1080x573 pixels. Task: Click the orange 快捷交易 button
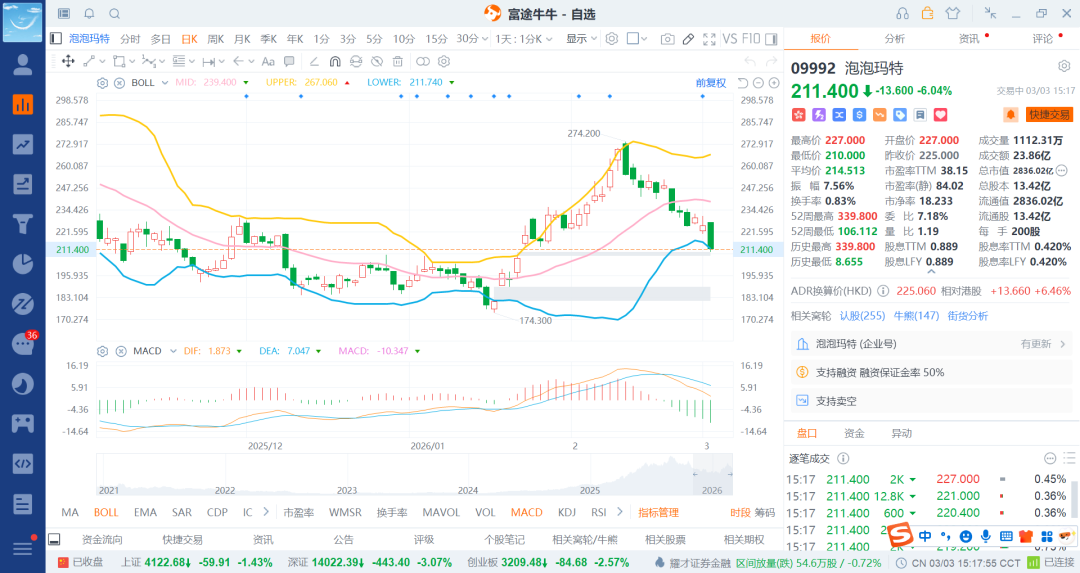tap(1049, 115)
